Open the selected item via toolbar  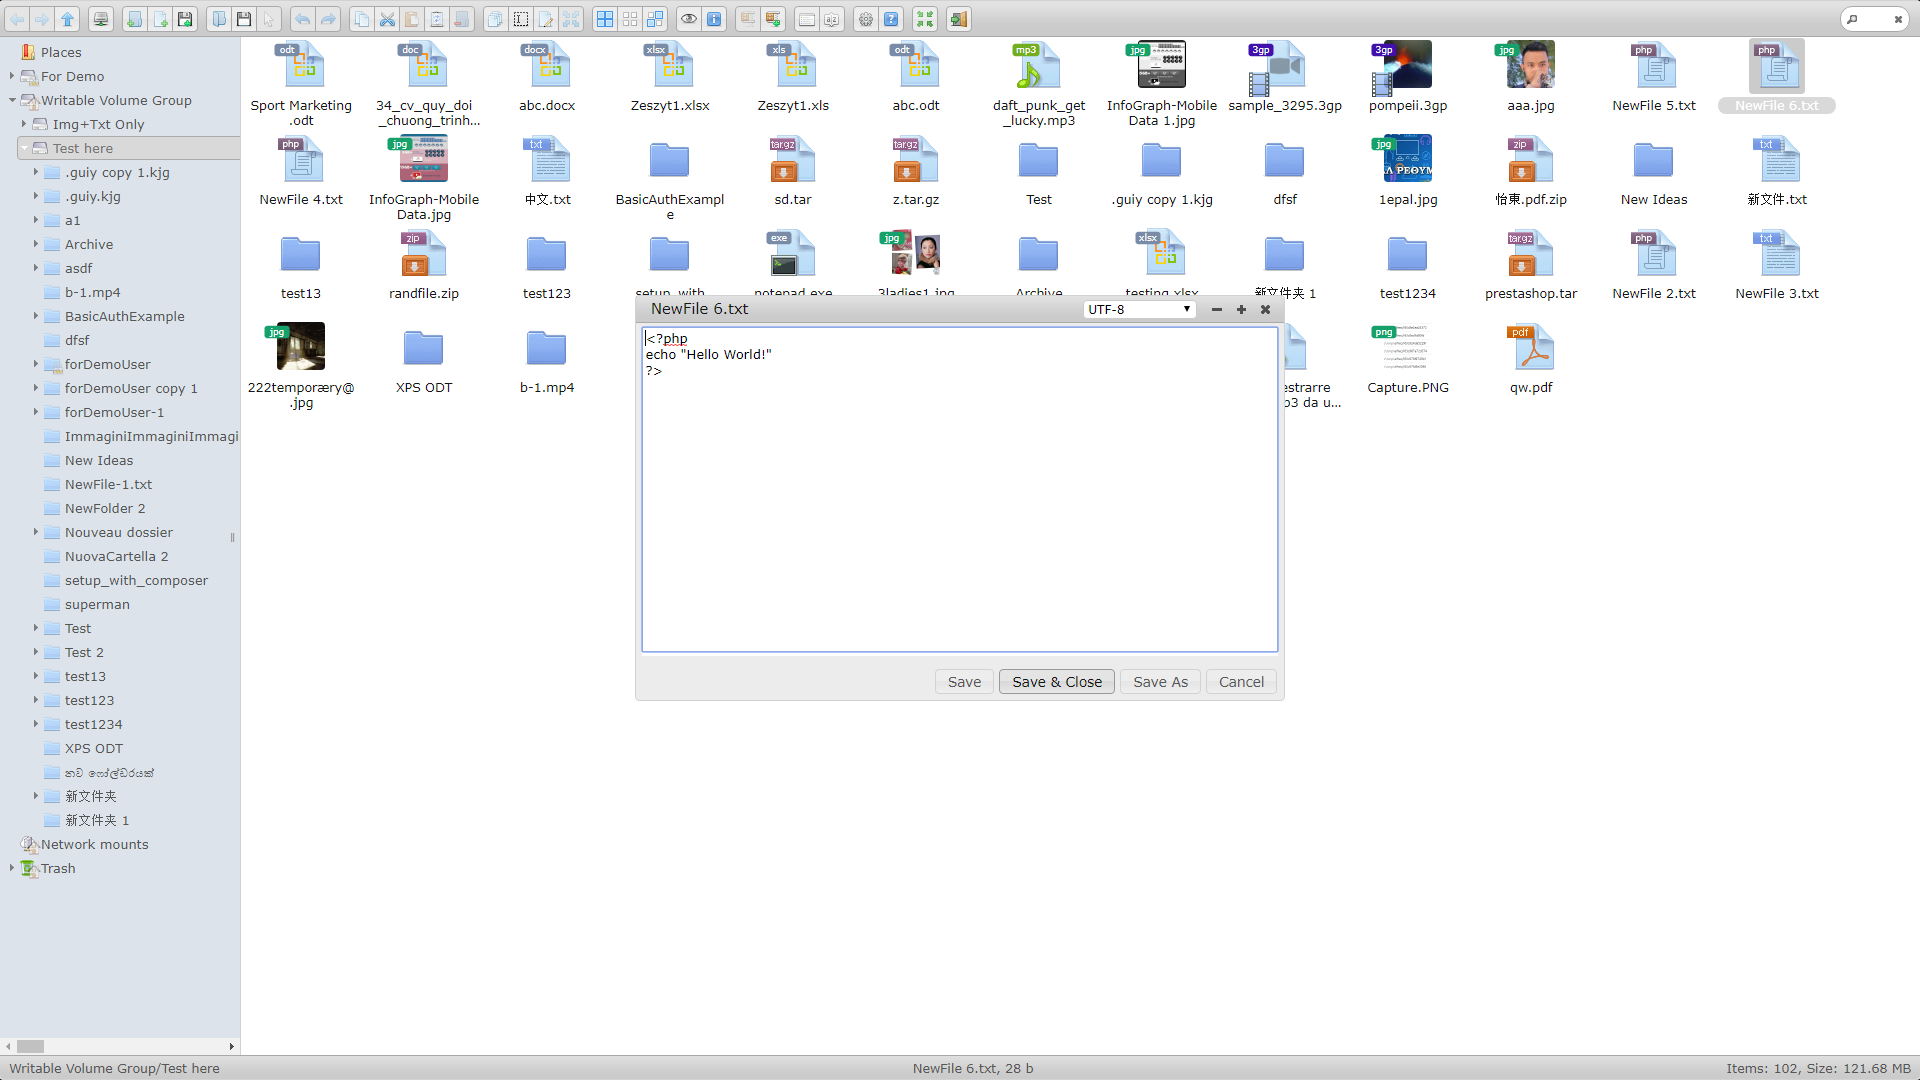[x=219, y=19]
